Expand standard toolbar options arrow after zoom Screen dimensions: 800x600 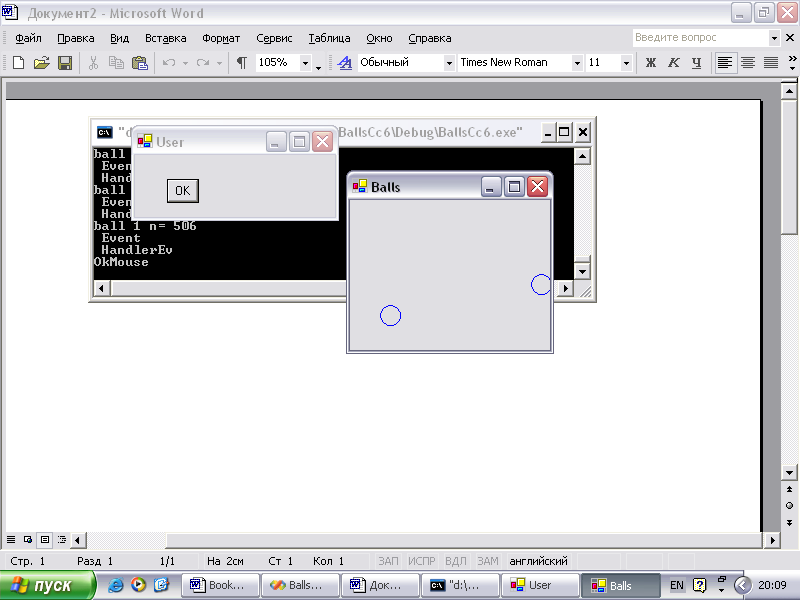tap(318, 67)
